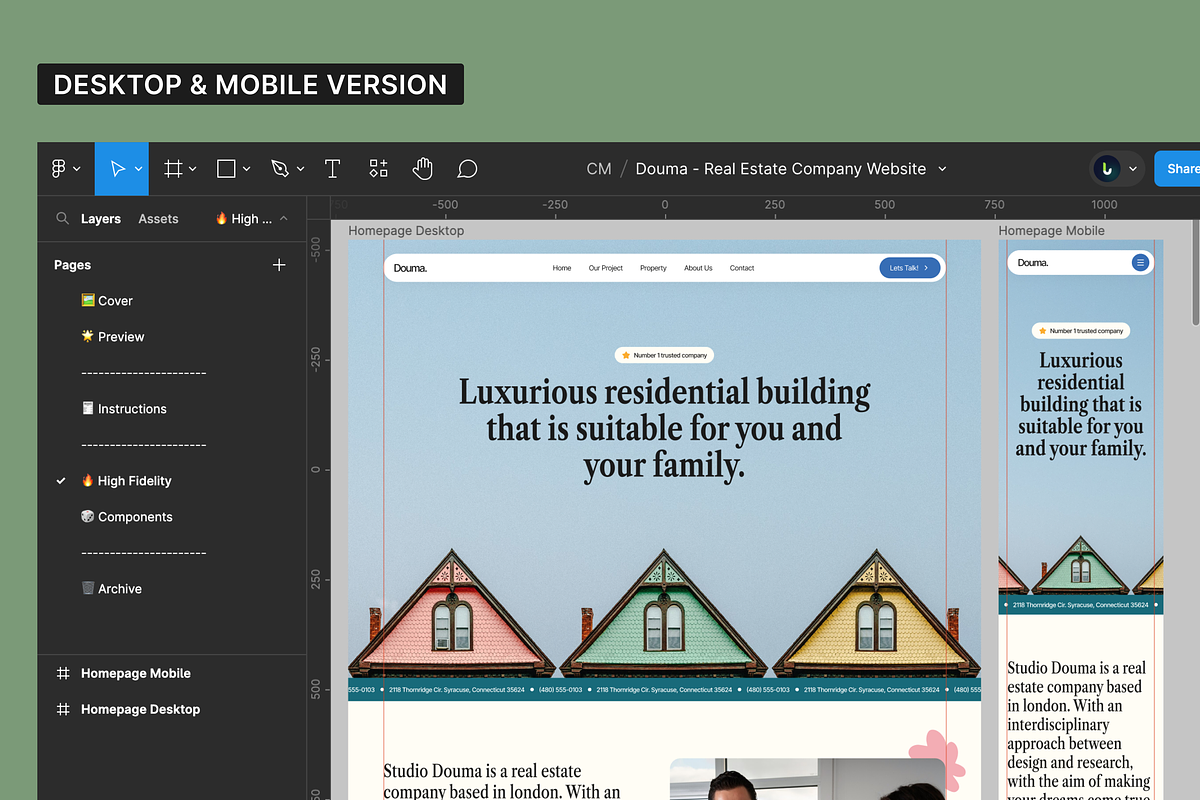Viewport: 1200px width, 800px height.
Task: Click the user avatar in toolbar
Action: (x=1106, y=169)
